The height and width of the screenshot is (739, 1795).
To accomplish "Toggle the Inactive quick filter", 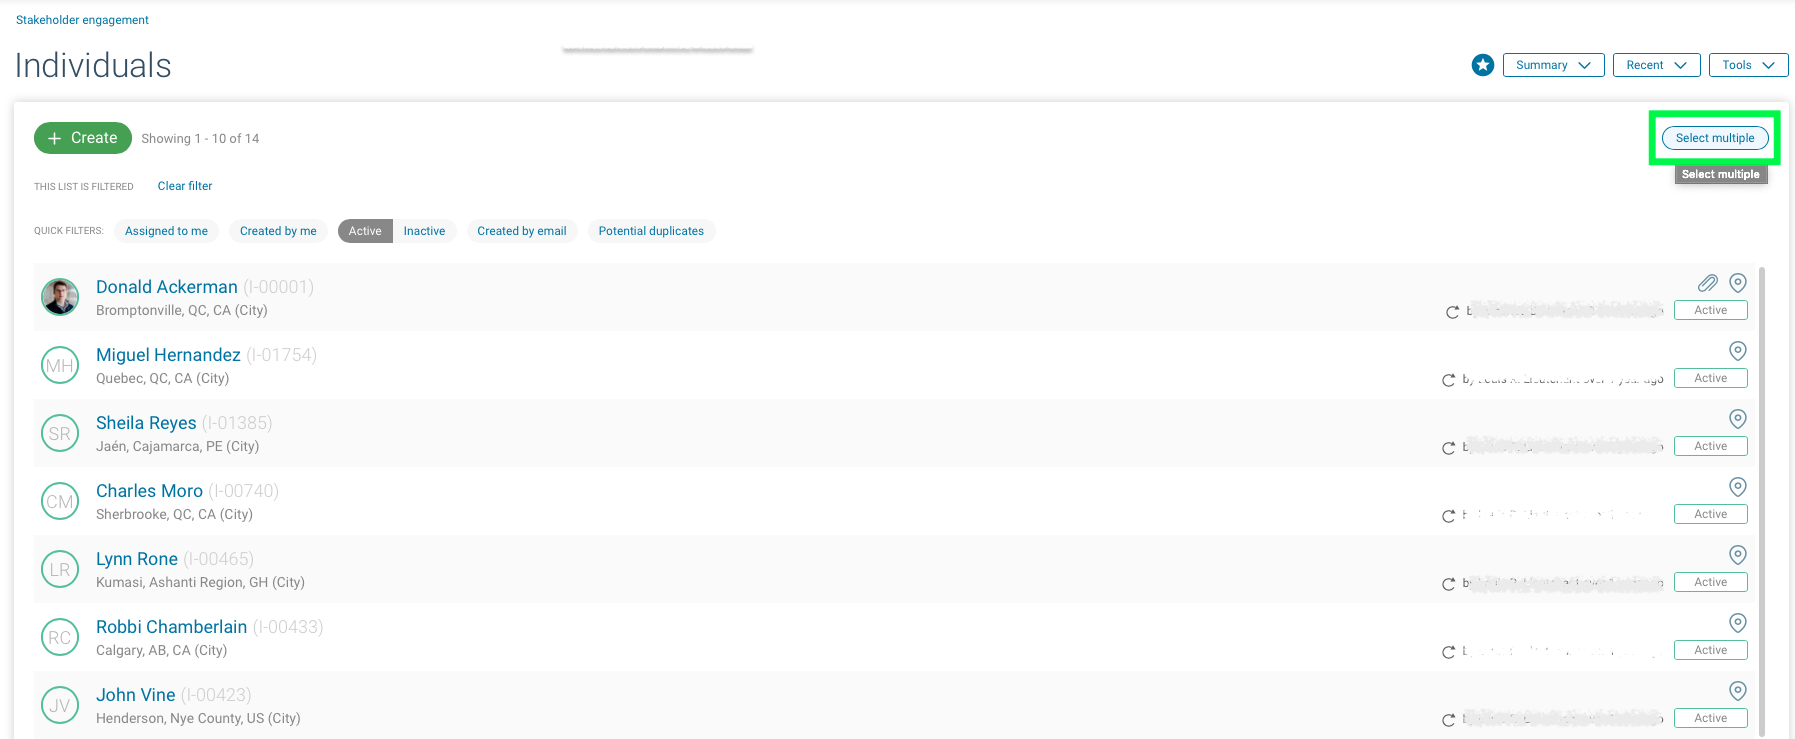I will [424, 231].
